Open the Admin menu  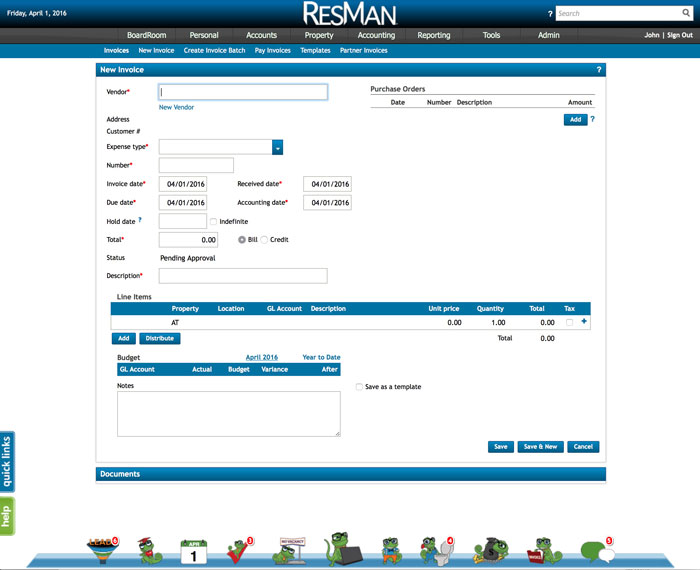pos(549,35)
